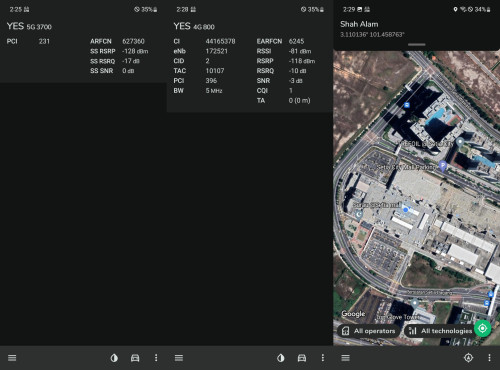Open the hamburger menu on the YES 4G 800 screen

179,358
